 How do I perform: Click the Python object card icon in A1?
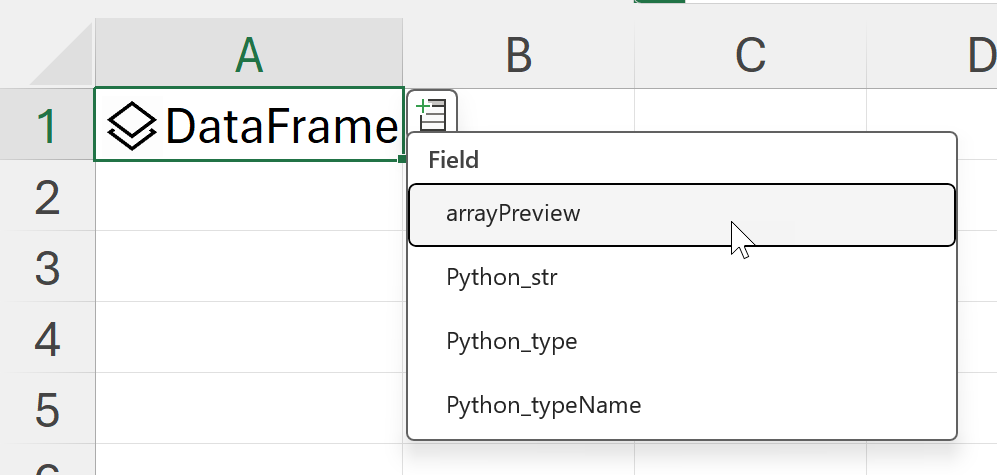pyautogui.click(x=132, y=126)
